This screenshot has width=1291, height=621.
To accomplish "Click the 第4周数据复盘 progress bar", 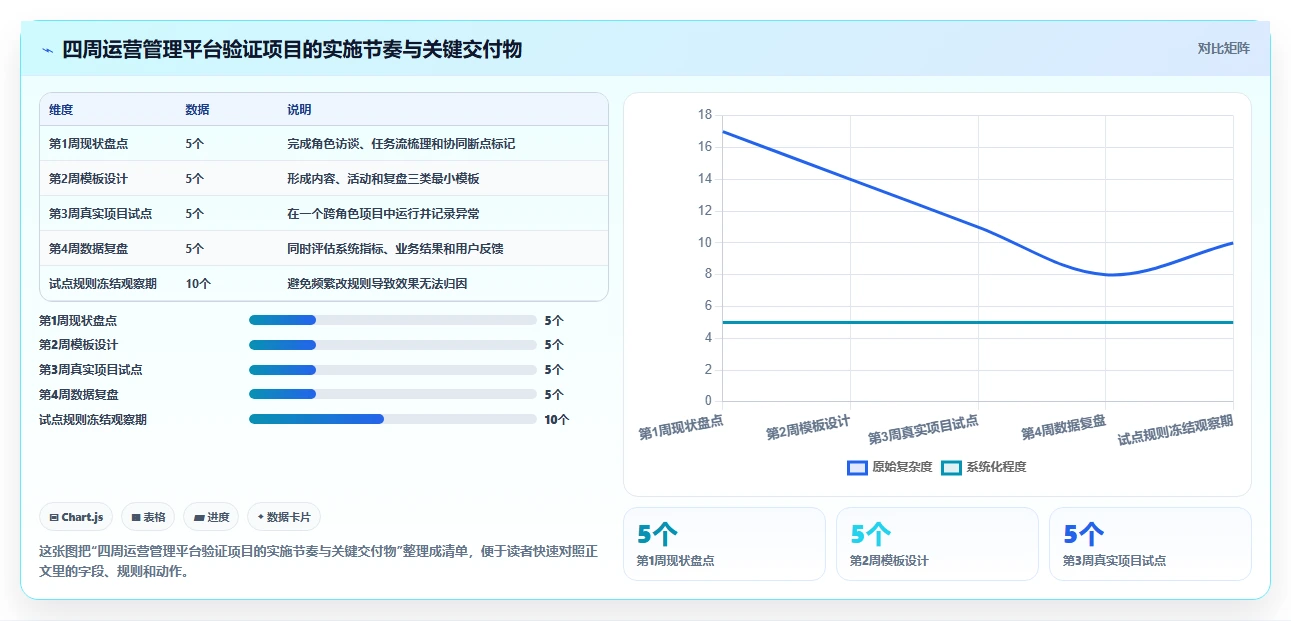I will [393, 394].
